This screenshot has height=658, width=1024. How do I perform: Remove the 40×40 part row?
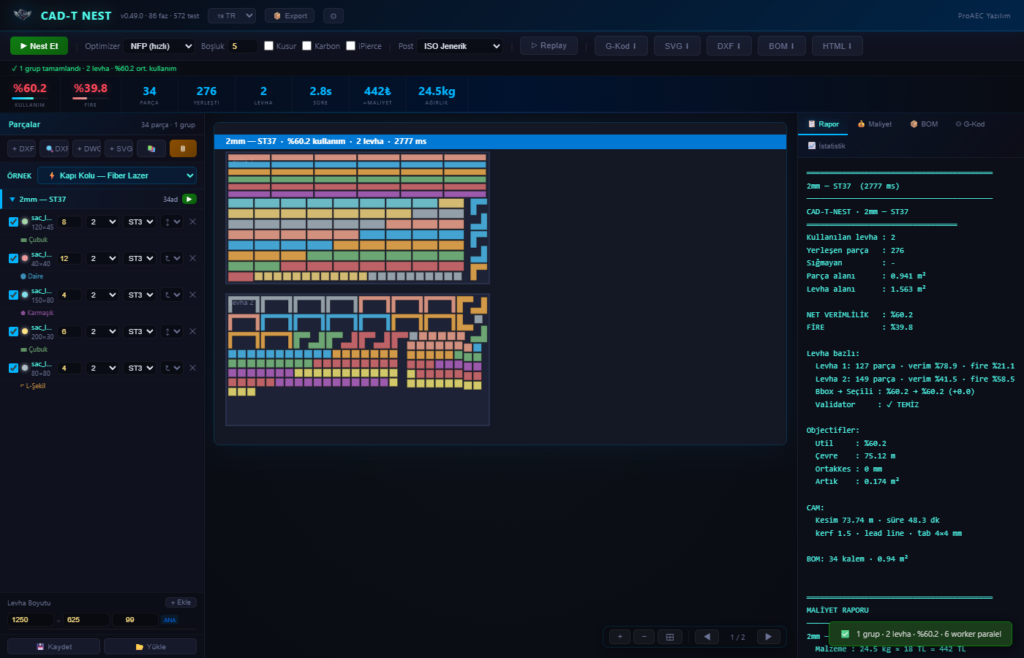(193, 258)
